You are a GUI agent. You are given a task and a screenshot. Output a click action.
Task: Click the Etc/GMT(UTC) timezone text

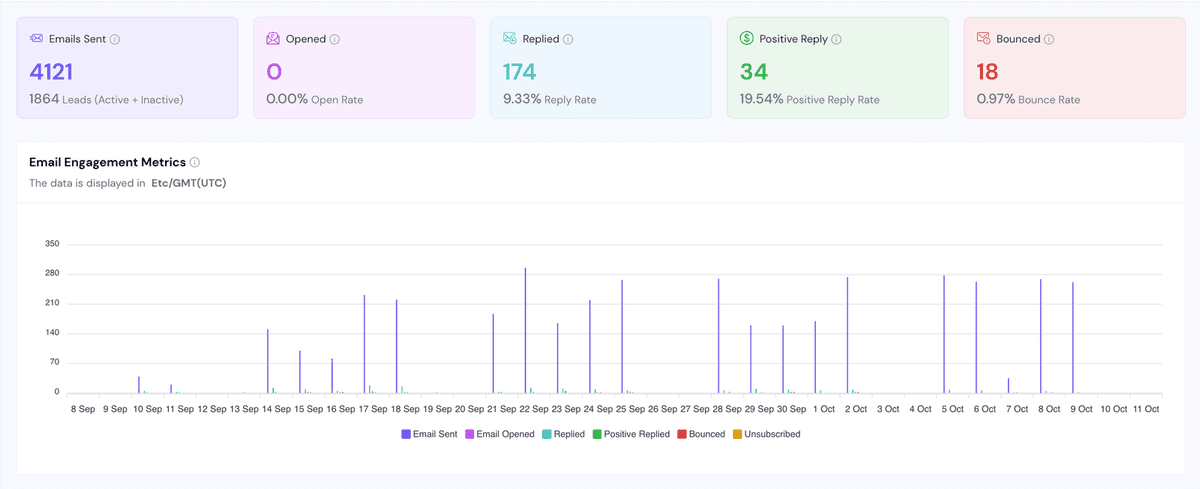coord(189,183)
